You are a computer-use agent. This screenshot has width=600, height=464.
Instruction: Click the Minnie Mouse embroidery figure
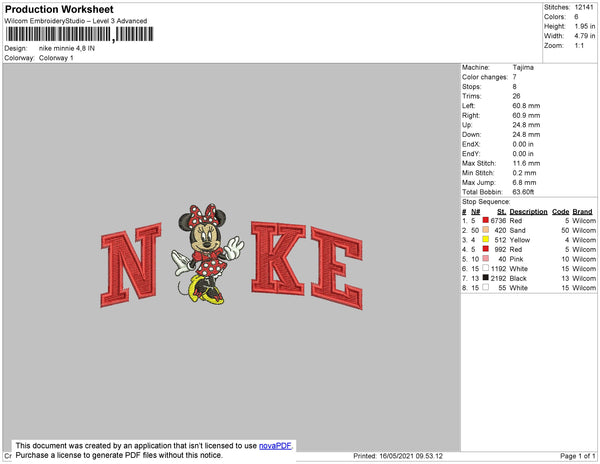point(207,254)
